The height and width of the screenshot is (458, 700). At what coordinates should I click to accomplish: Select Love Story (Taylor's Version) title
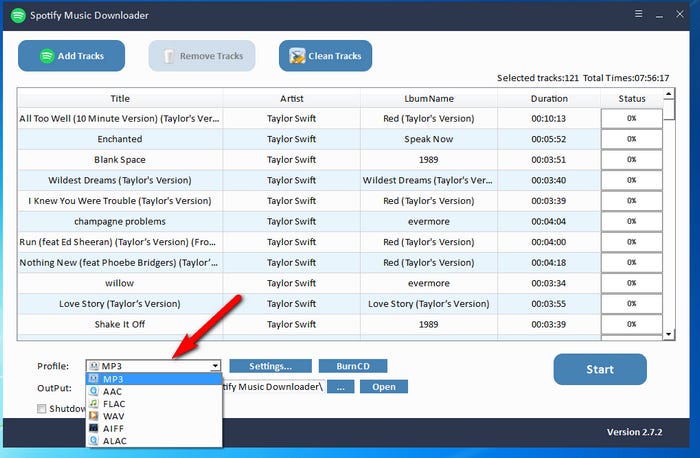coord(120,304)
